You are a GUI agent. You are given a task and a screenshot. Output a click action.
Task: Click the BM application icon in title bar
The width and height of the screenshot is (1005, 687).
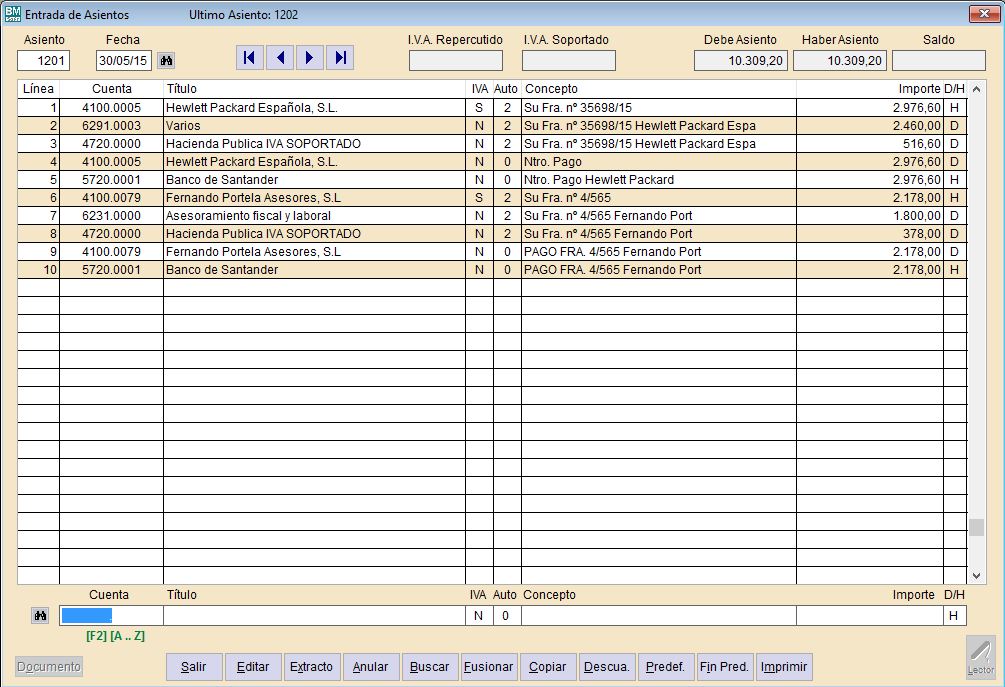[13, 14]
